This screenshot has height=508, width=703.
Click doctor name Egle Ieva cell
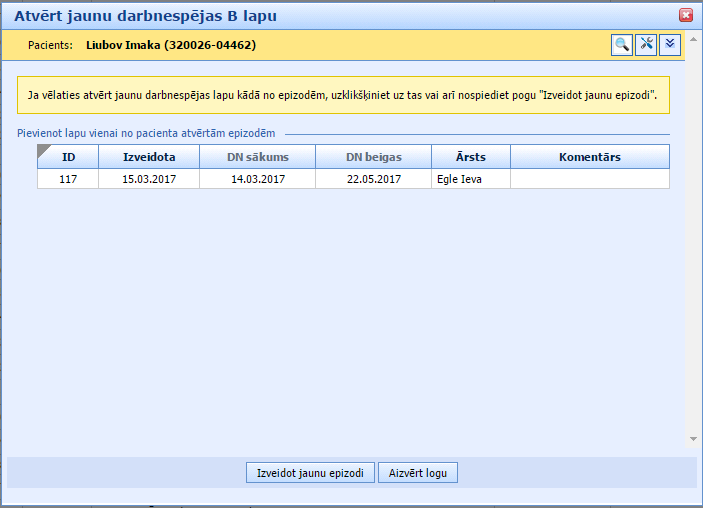click(459, 179)
